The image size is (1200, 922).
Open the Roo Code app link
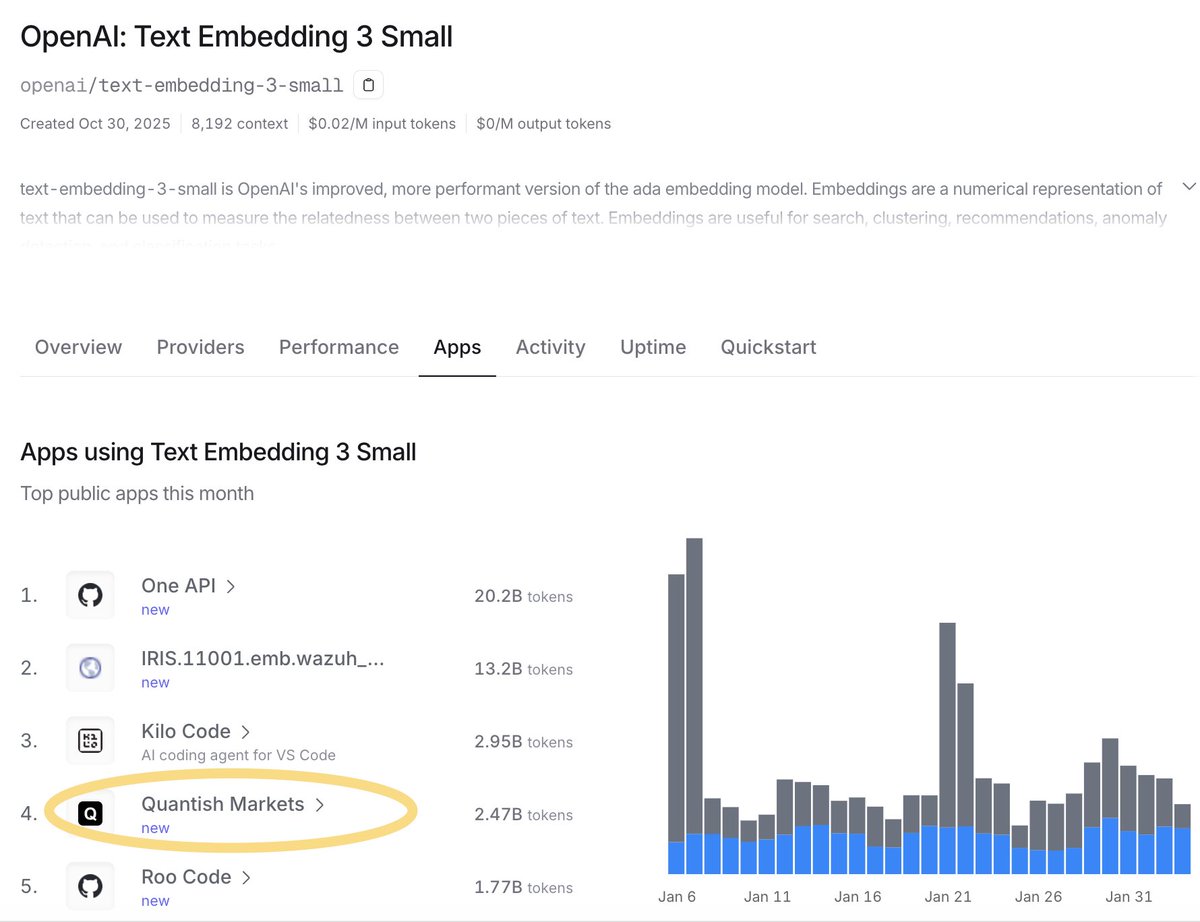[186, 877]
